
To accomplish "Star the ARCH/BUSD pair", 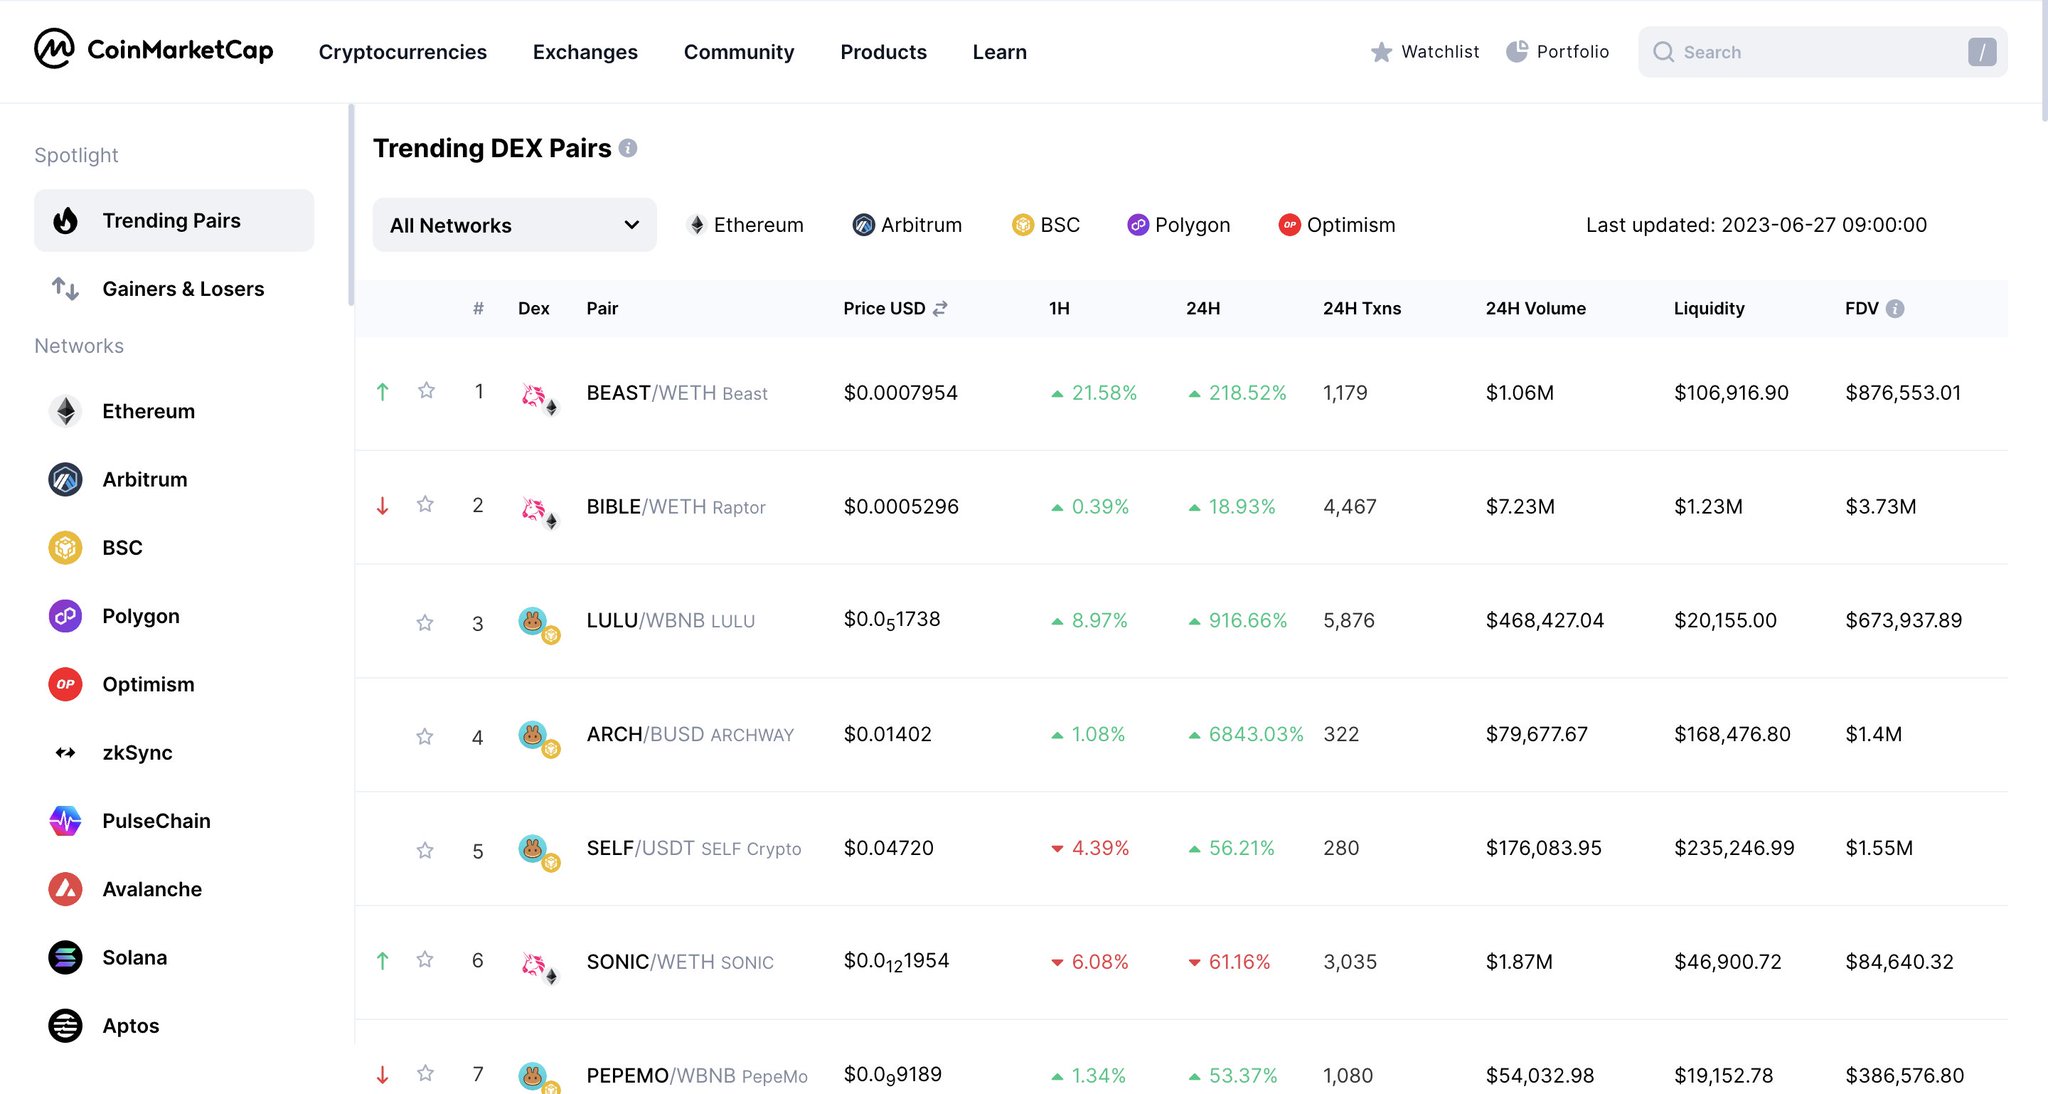I will point(425,737).
